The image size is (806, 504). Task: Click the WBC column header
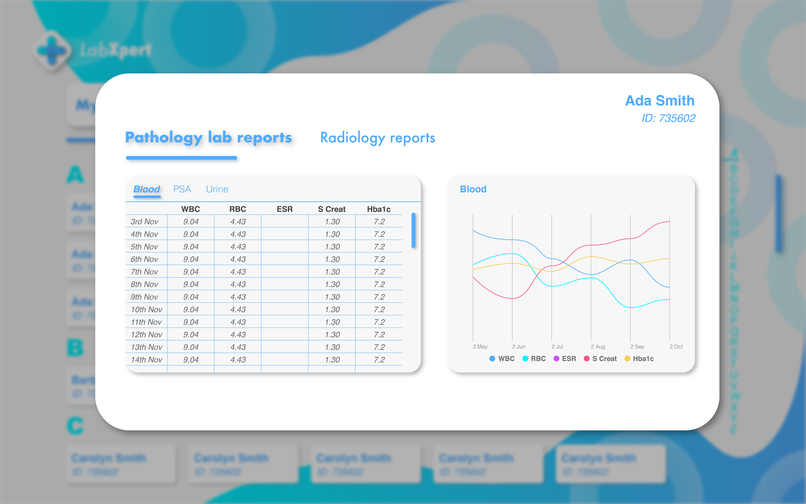click(x=190, y=209)
